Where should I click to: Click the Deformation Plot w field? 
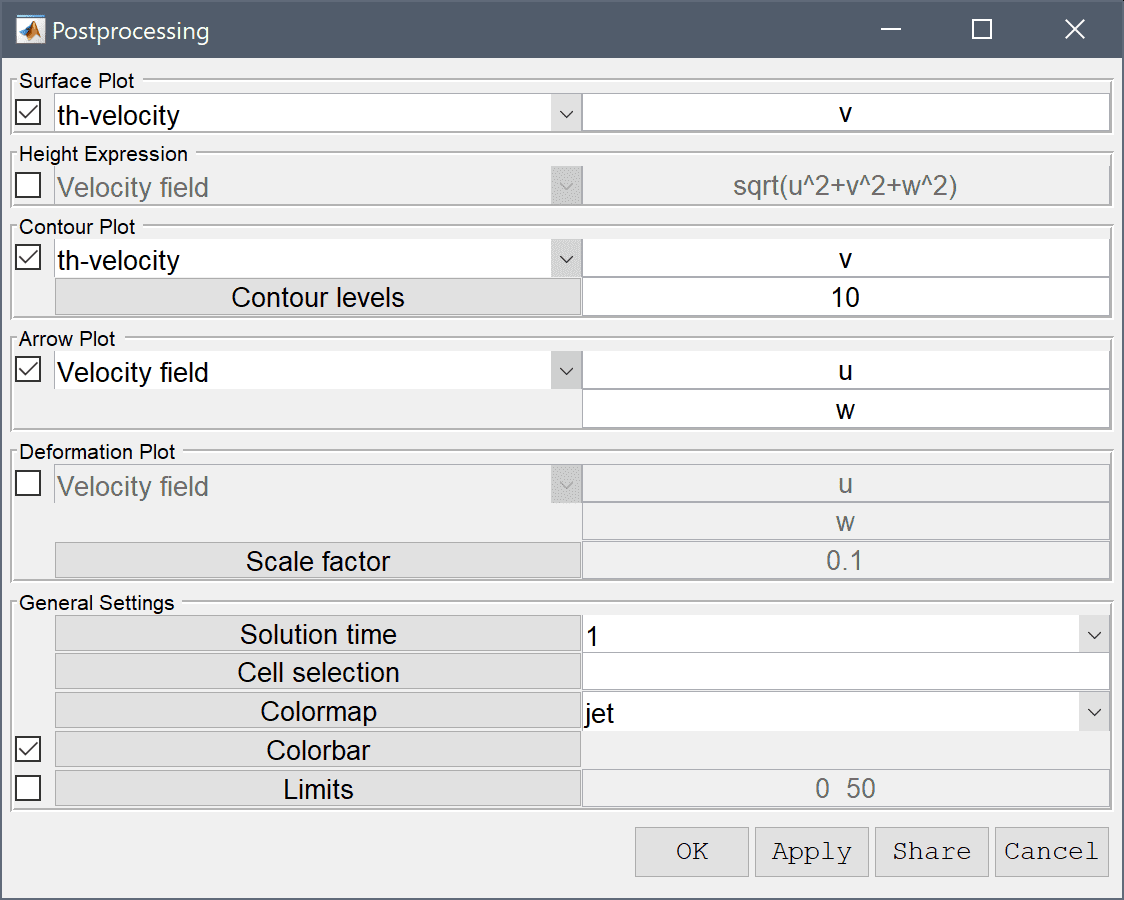click(846, 522)
